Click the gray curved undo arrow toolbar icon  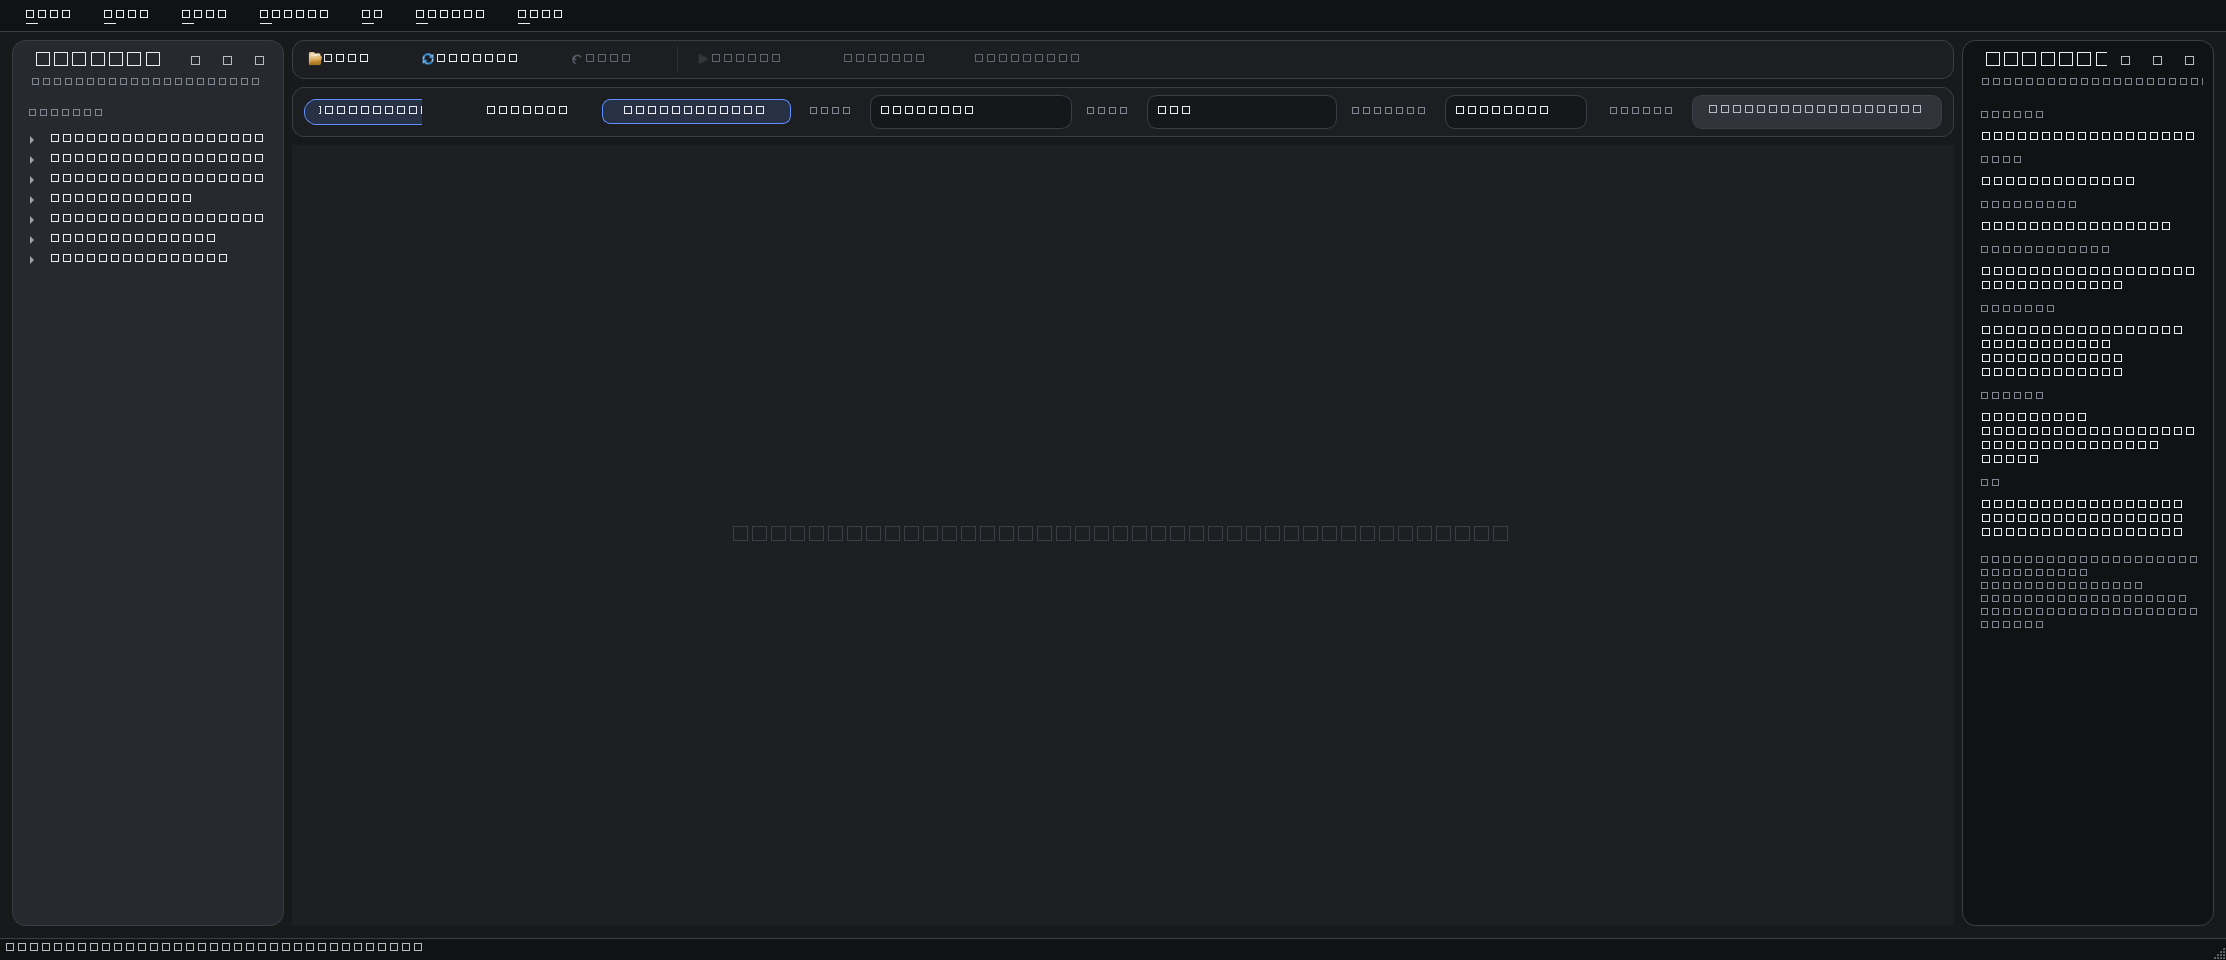577,59
